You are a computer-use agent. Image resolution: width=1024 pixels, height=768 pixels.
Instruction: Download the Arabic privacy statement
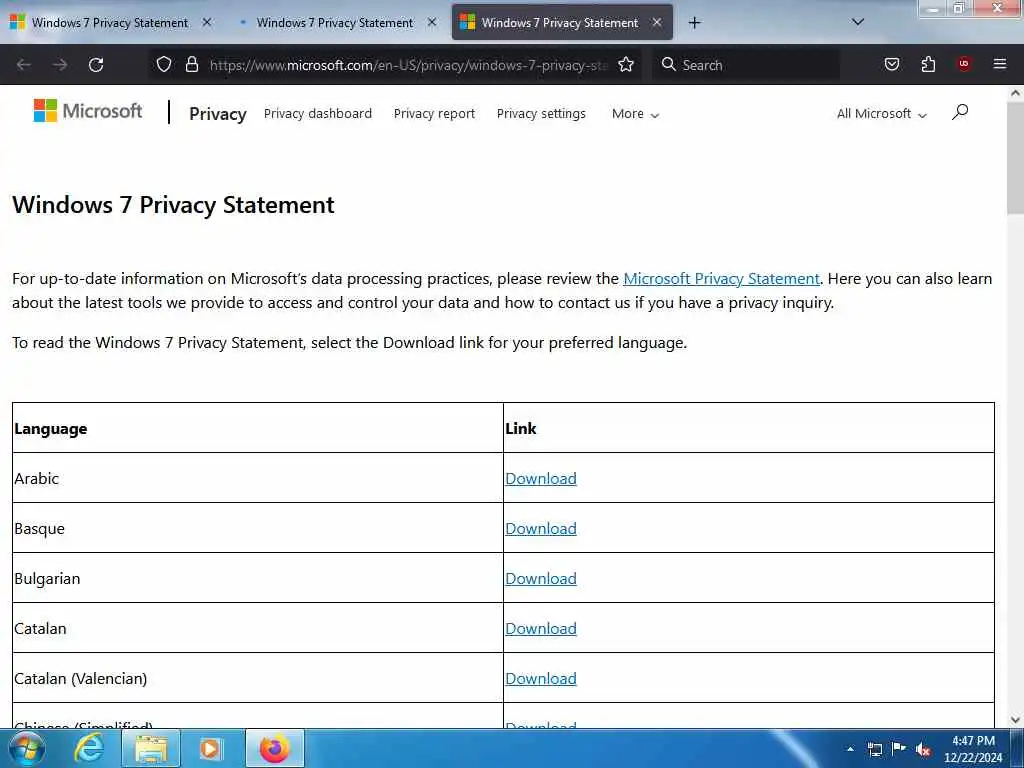coord(541,479)
